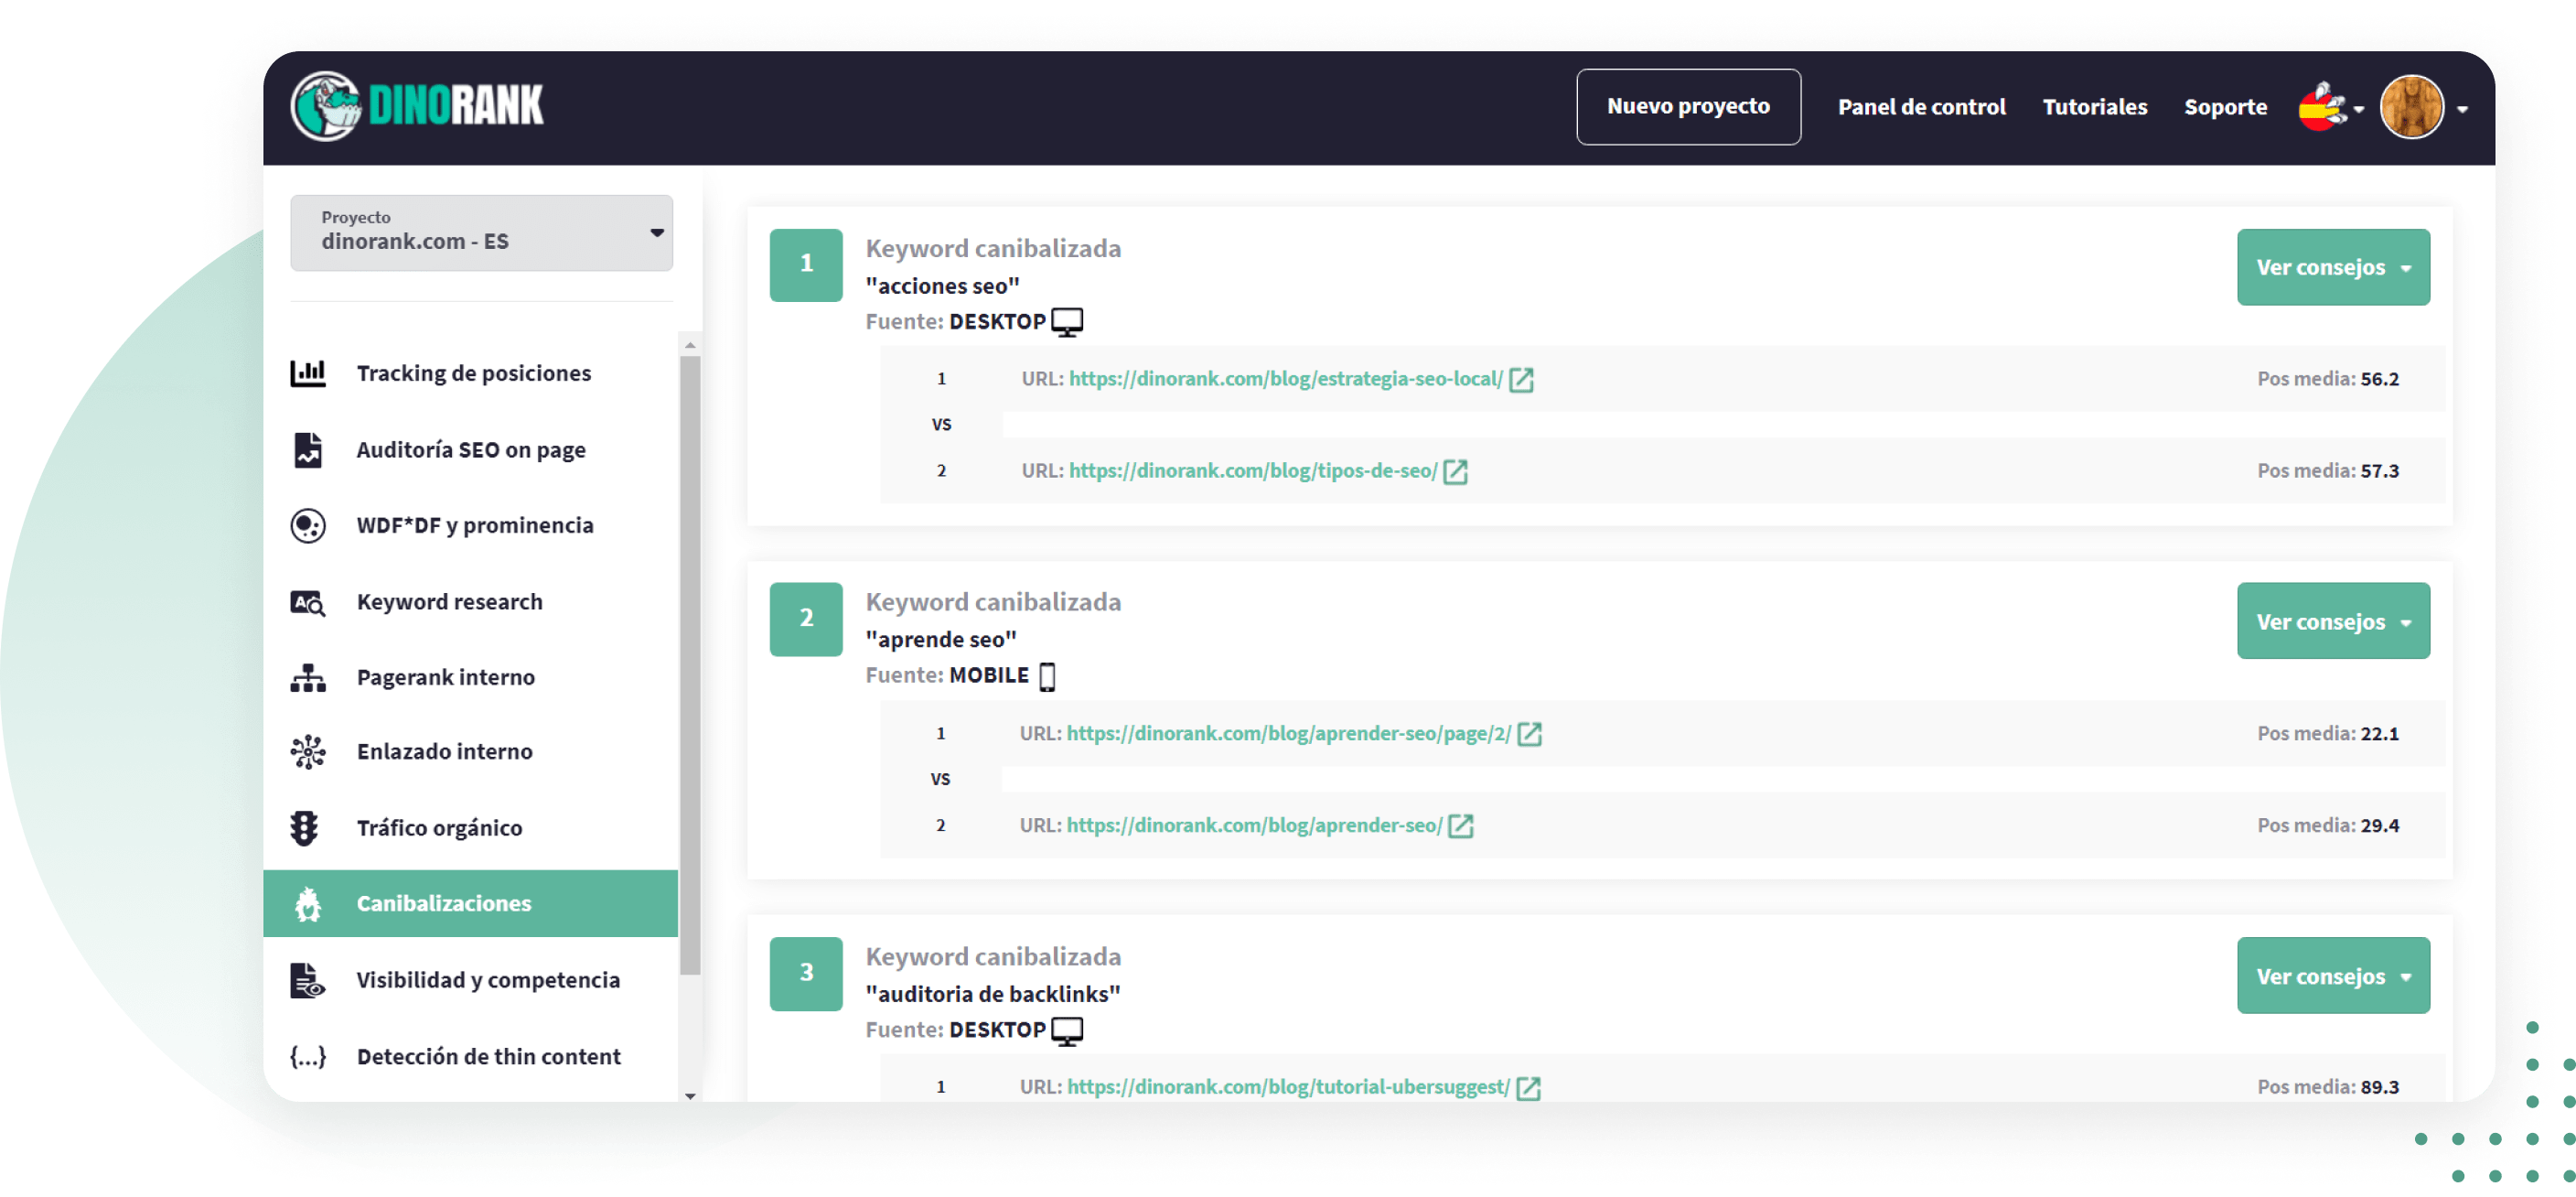Select the Canibalizaciones menu item
2576x1197 pixels.
click(x=470, y=904)
